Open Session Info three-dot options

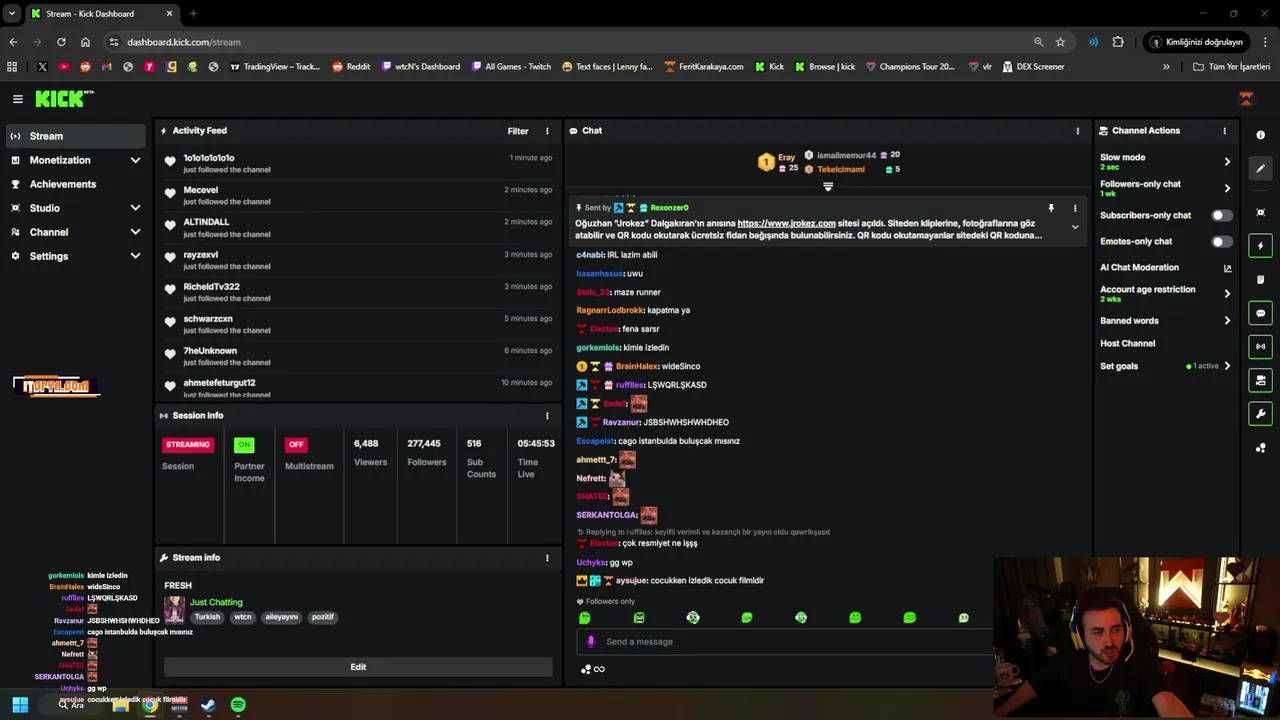[547, 416]
